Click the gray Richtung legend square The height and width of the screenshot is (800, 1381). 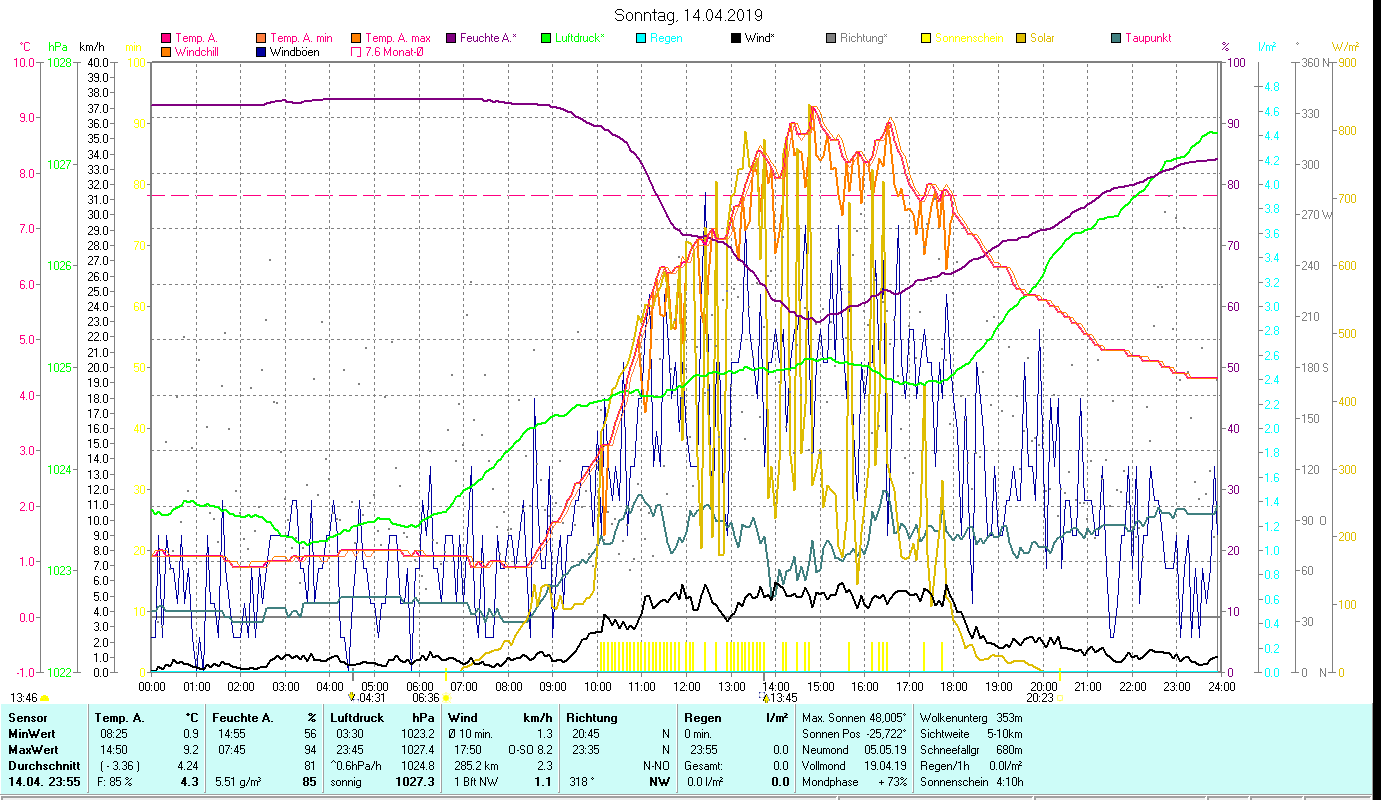click(x=831, y=39)
